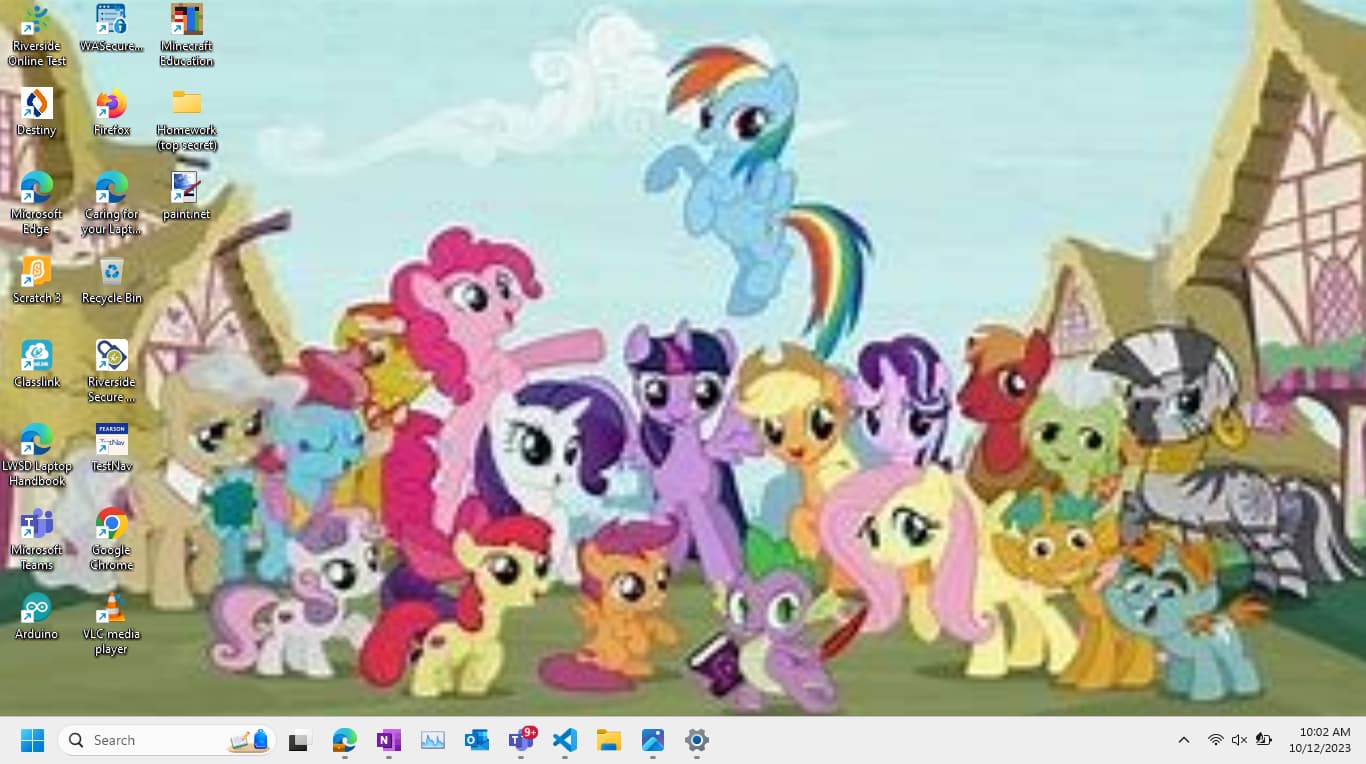Select the Microsoft Teams desktop icon

[x=37, y=540]
